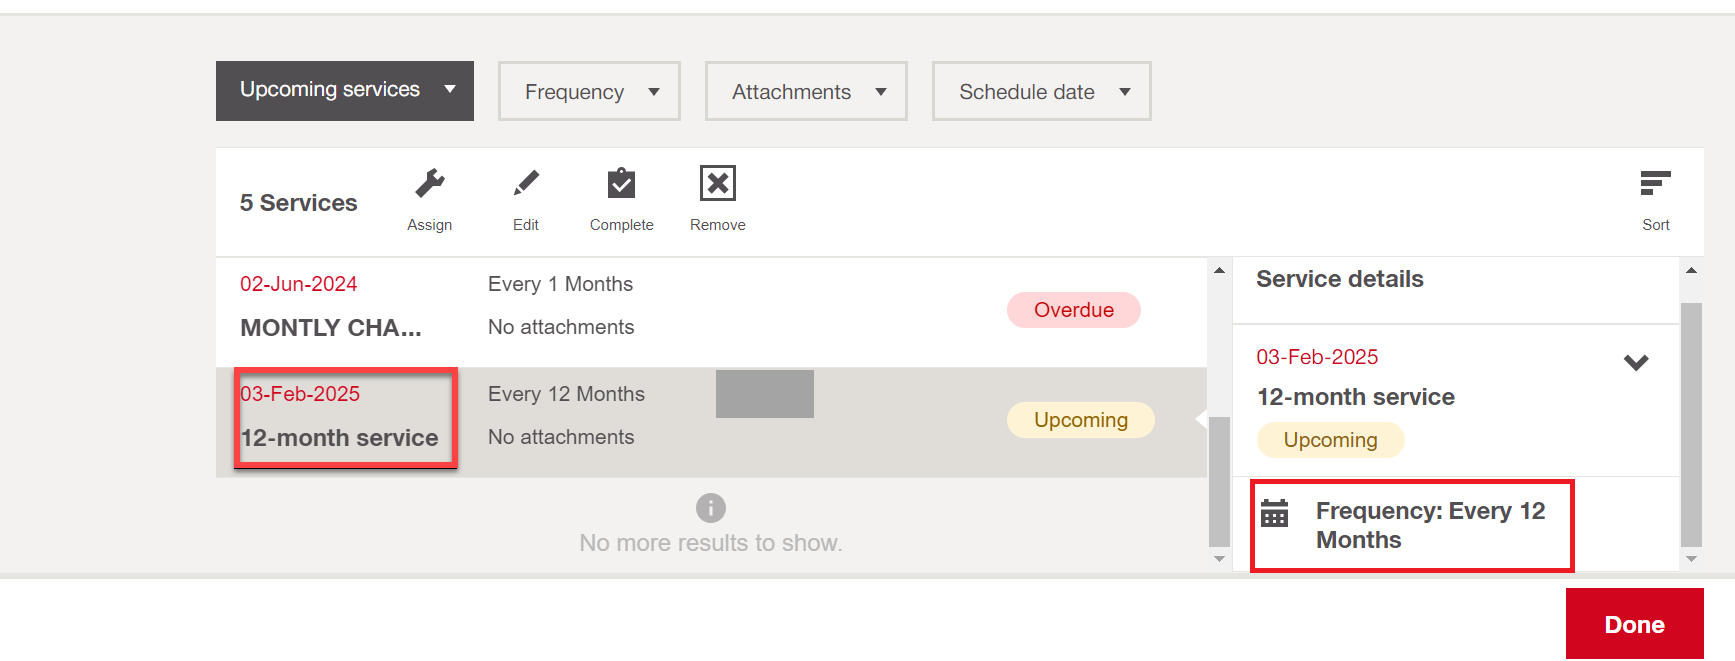Select the 12-month service row
Image resolution: width=1735 pixels, height=661 pixels.
point(711,422)
